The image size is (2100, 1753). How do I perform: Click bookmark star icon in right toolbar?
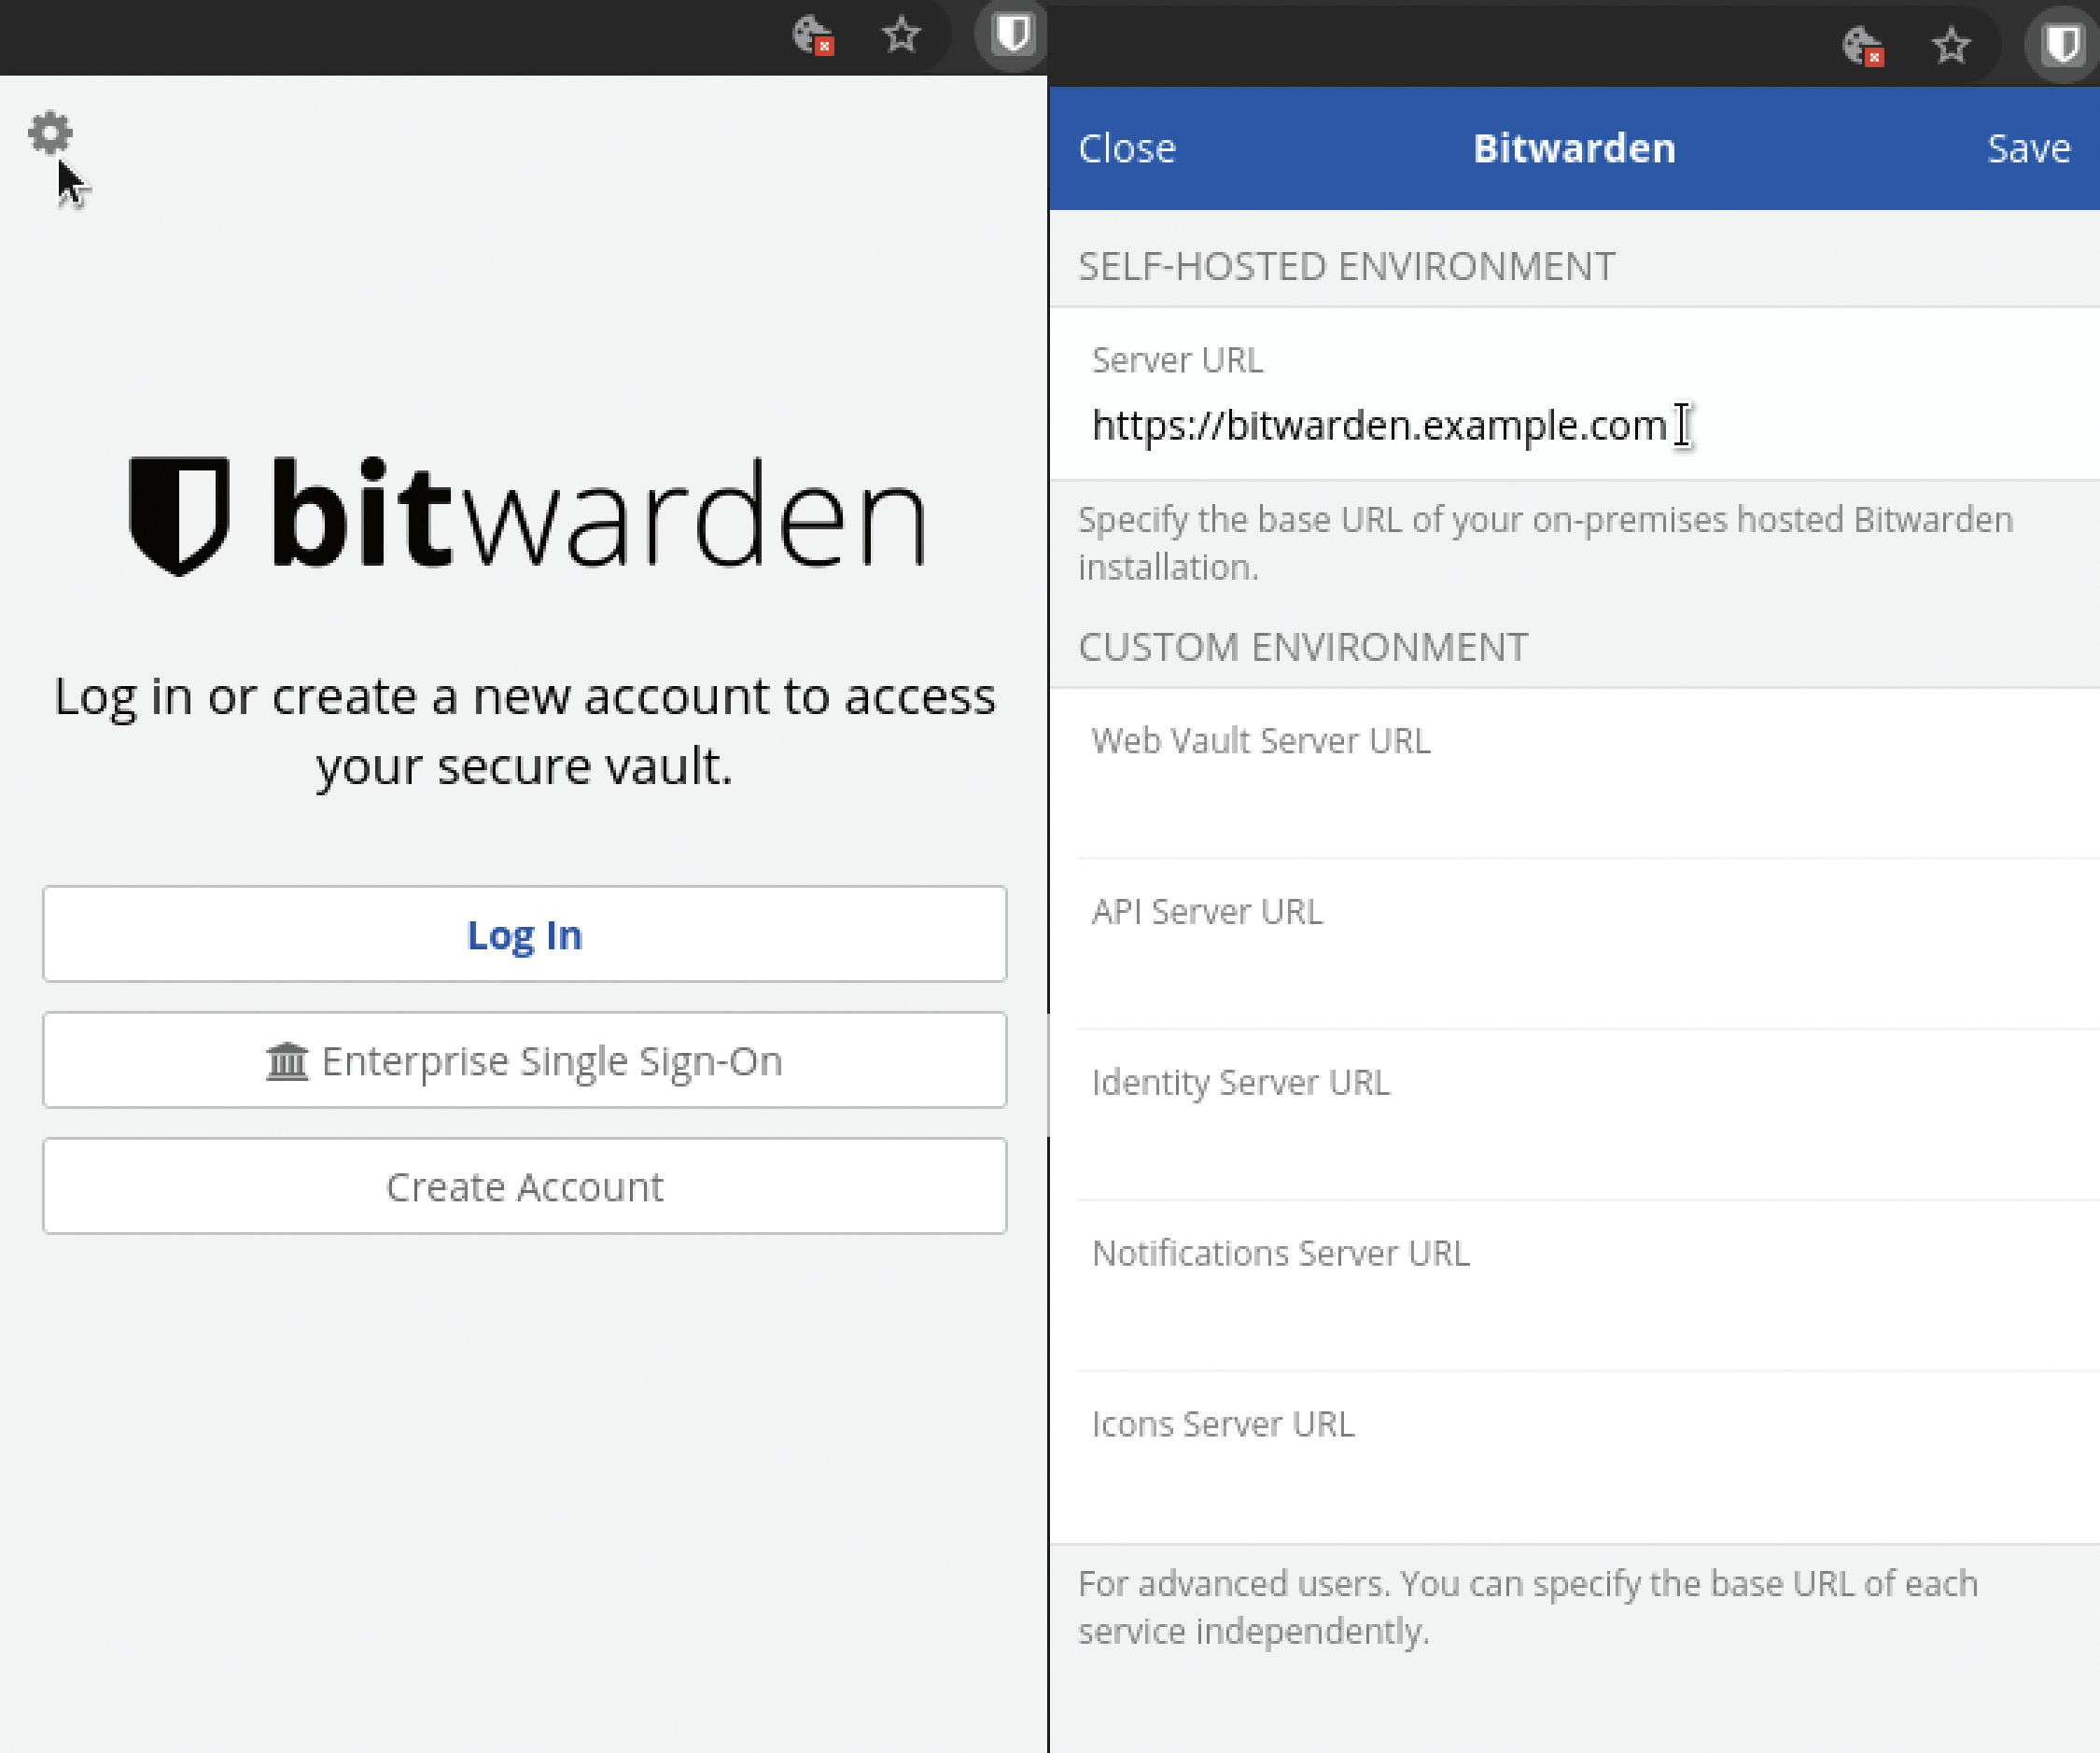pos(1951,45)
